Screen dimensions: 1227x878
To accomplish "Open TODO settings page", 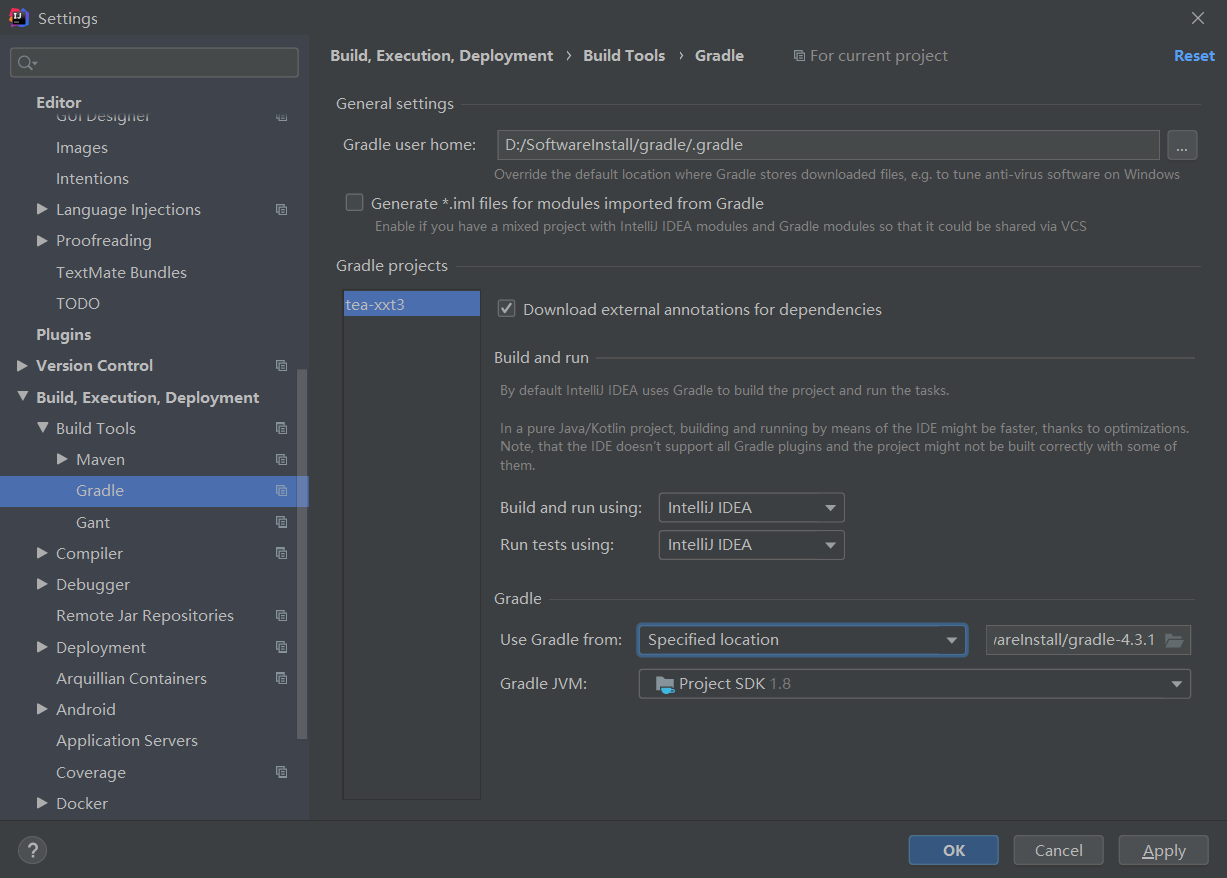I will click(x=78, y=304).
